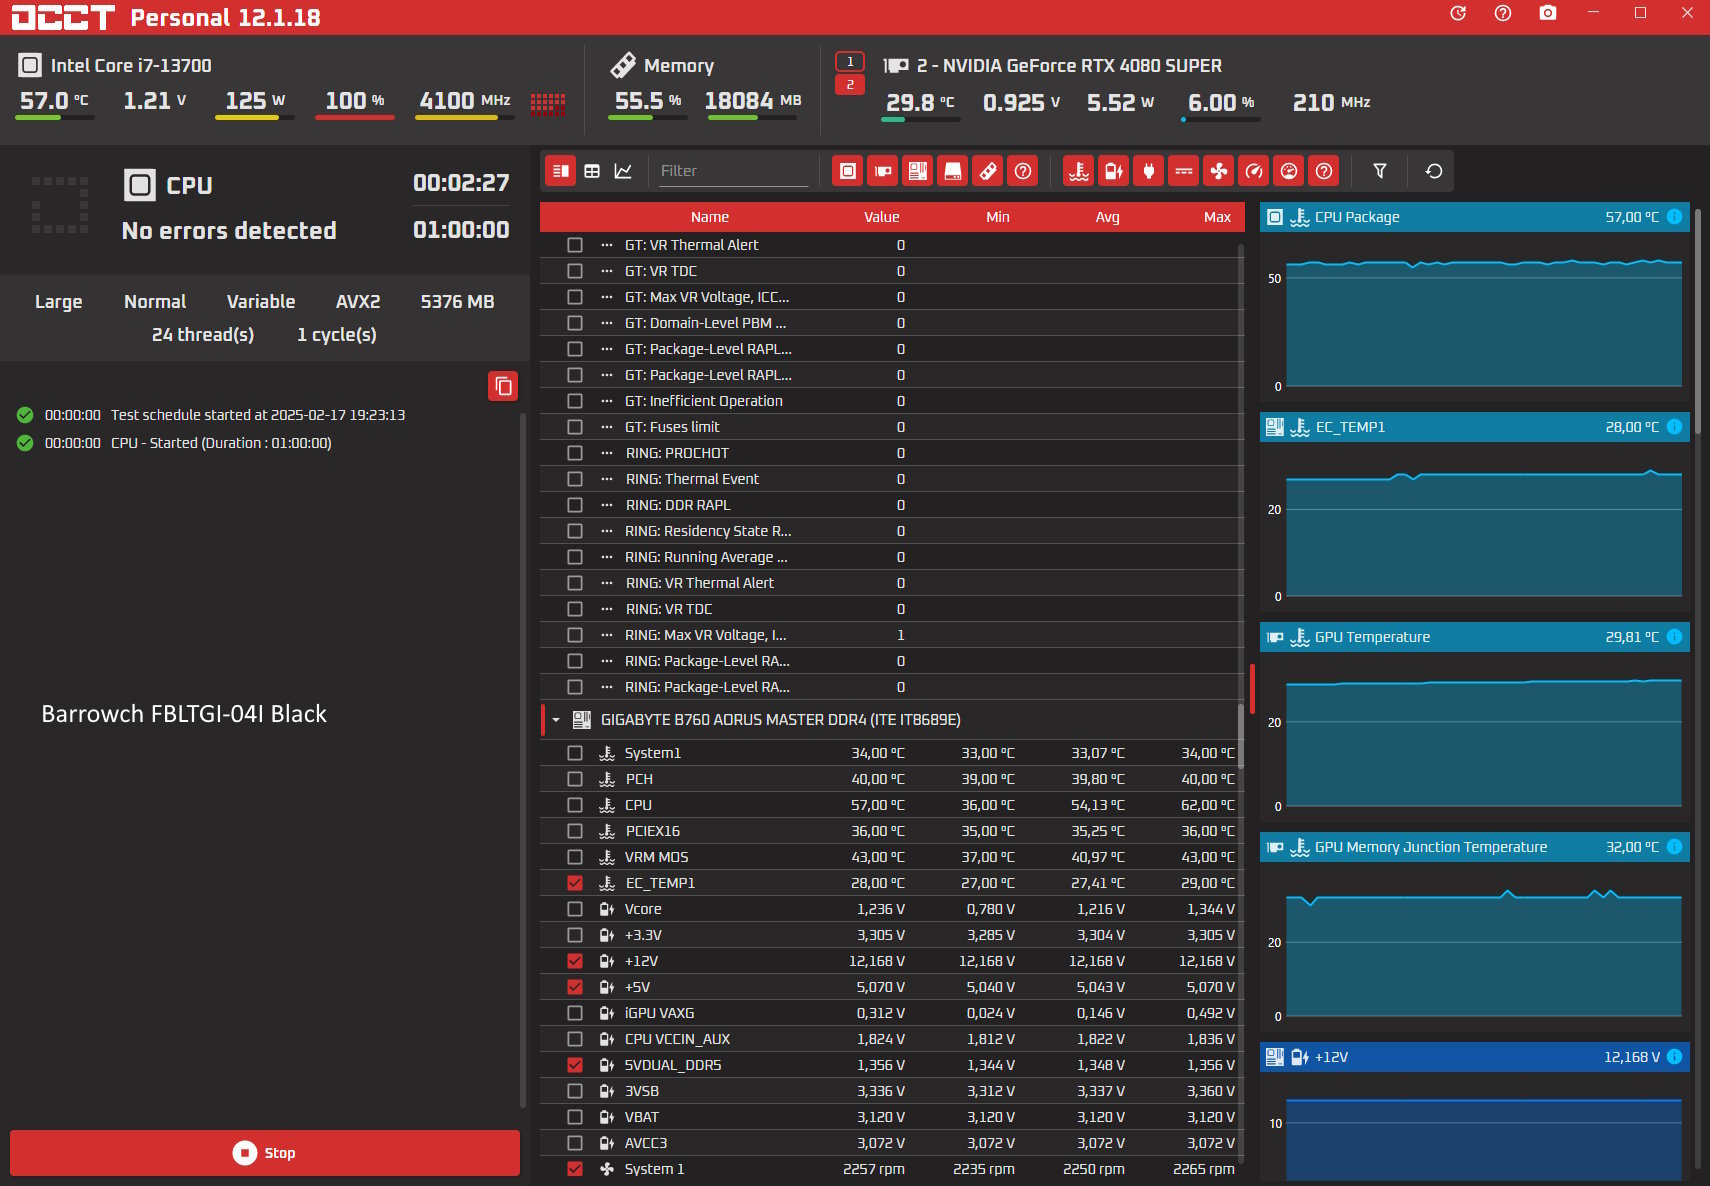
Task: Select the 3VSB sensor row name
Action: [642, 1091]
